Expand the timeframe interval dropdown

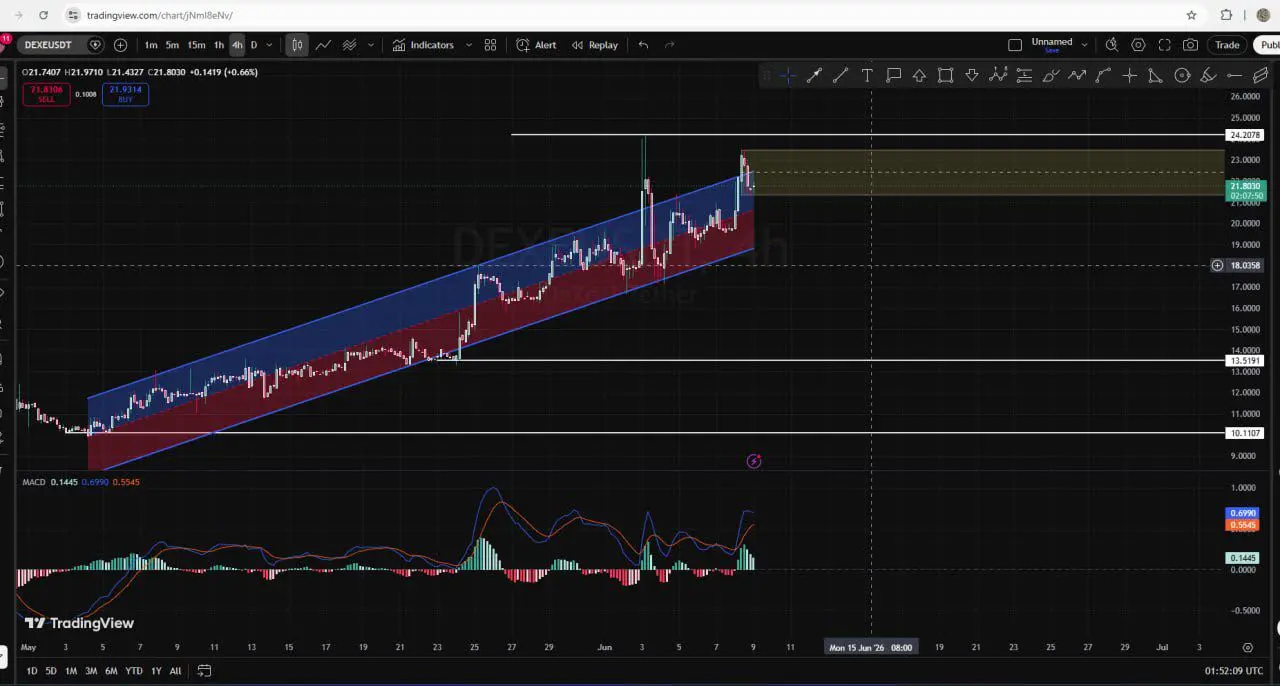[x=269, y=45]
